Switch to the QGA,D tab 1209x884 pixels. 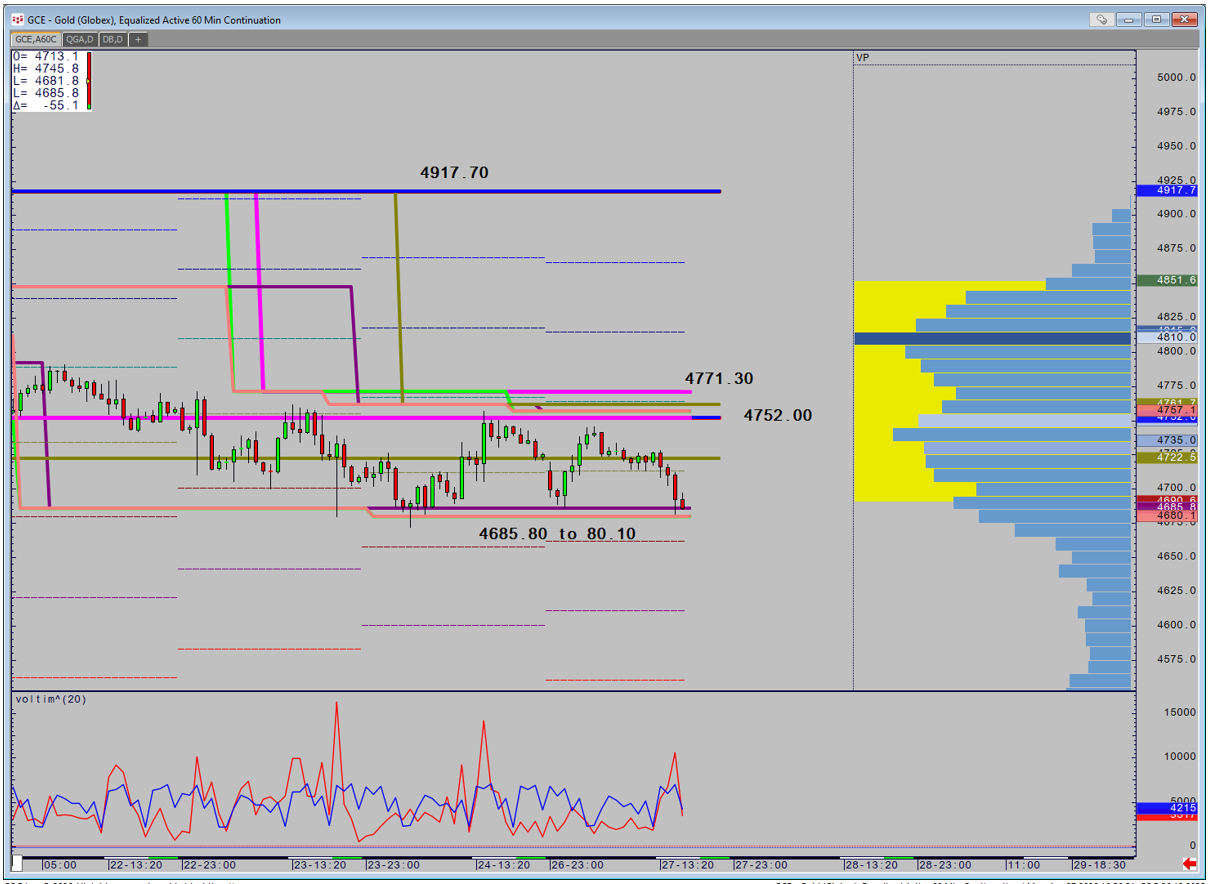(81, 39)
